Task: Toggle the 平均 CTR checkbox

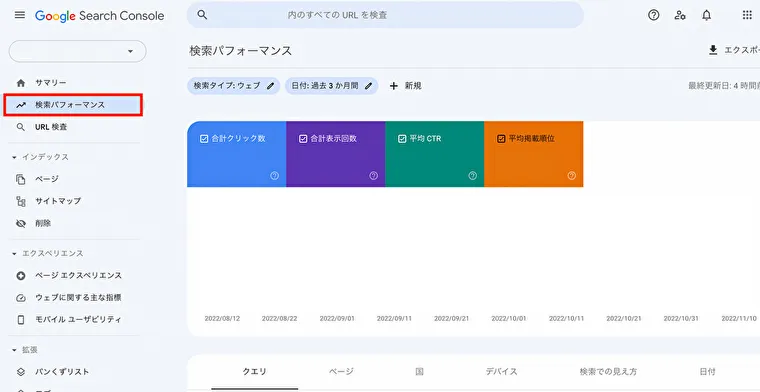Action: (402, 139)
